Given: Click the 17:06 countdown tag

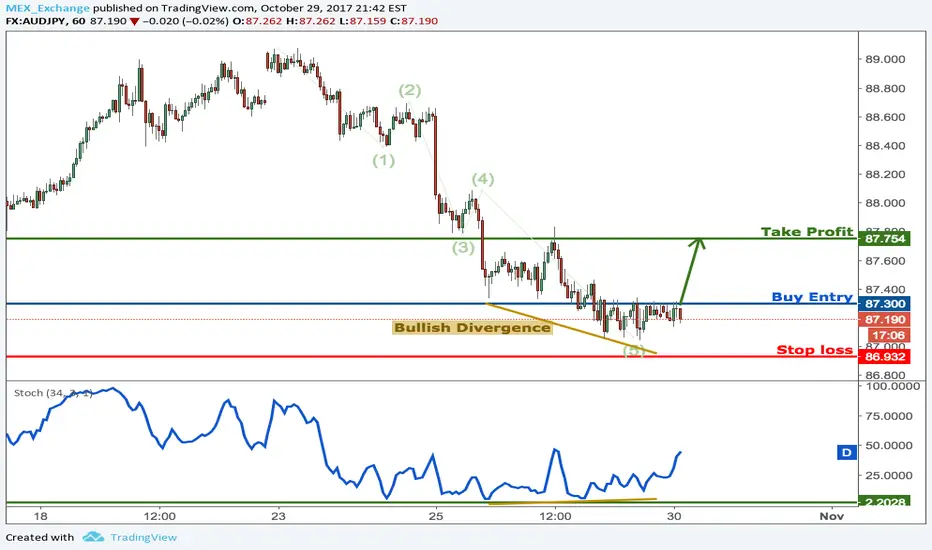Looking at the screenshot, I should tap(888, 335).
